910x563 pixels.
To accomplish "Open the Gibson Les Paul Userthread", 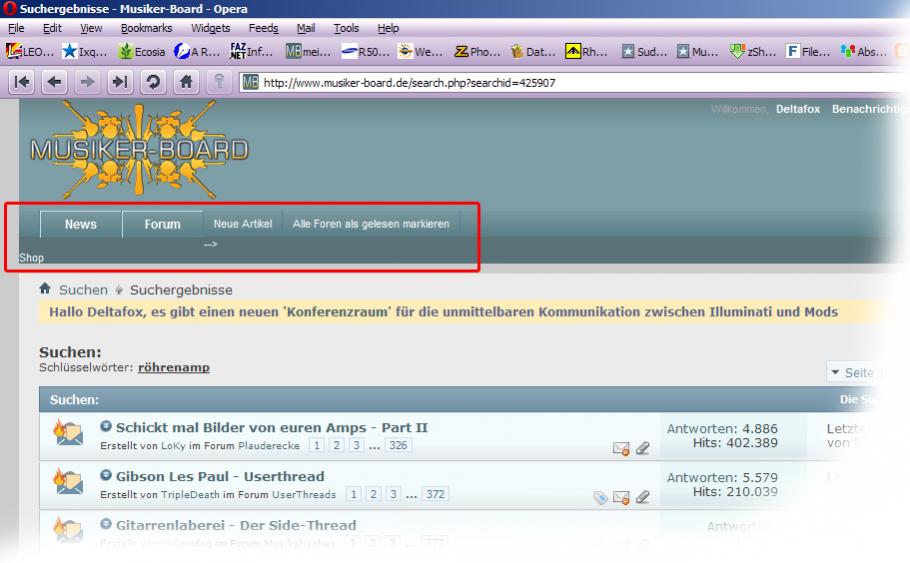I will click(220, 476).
